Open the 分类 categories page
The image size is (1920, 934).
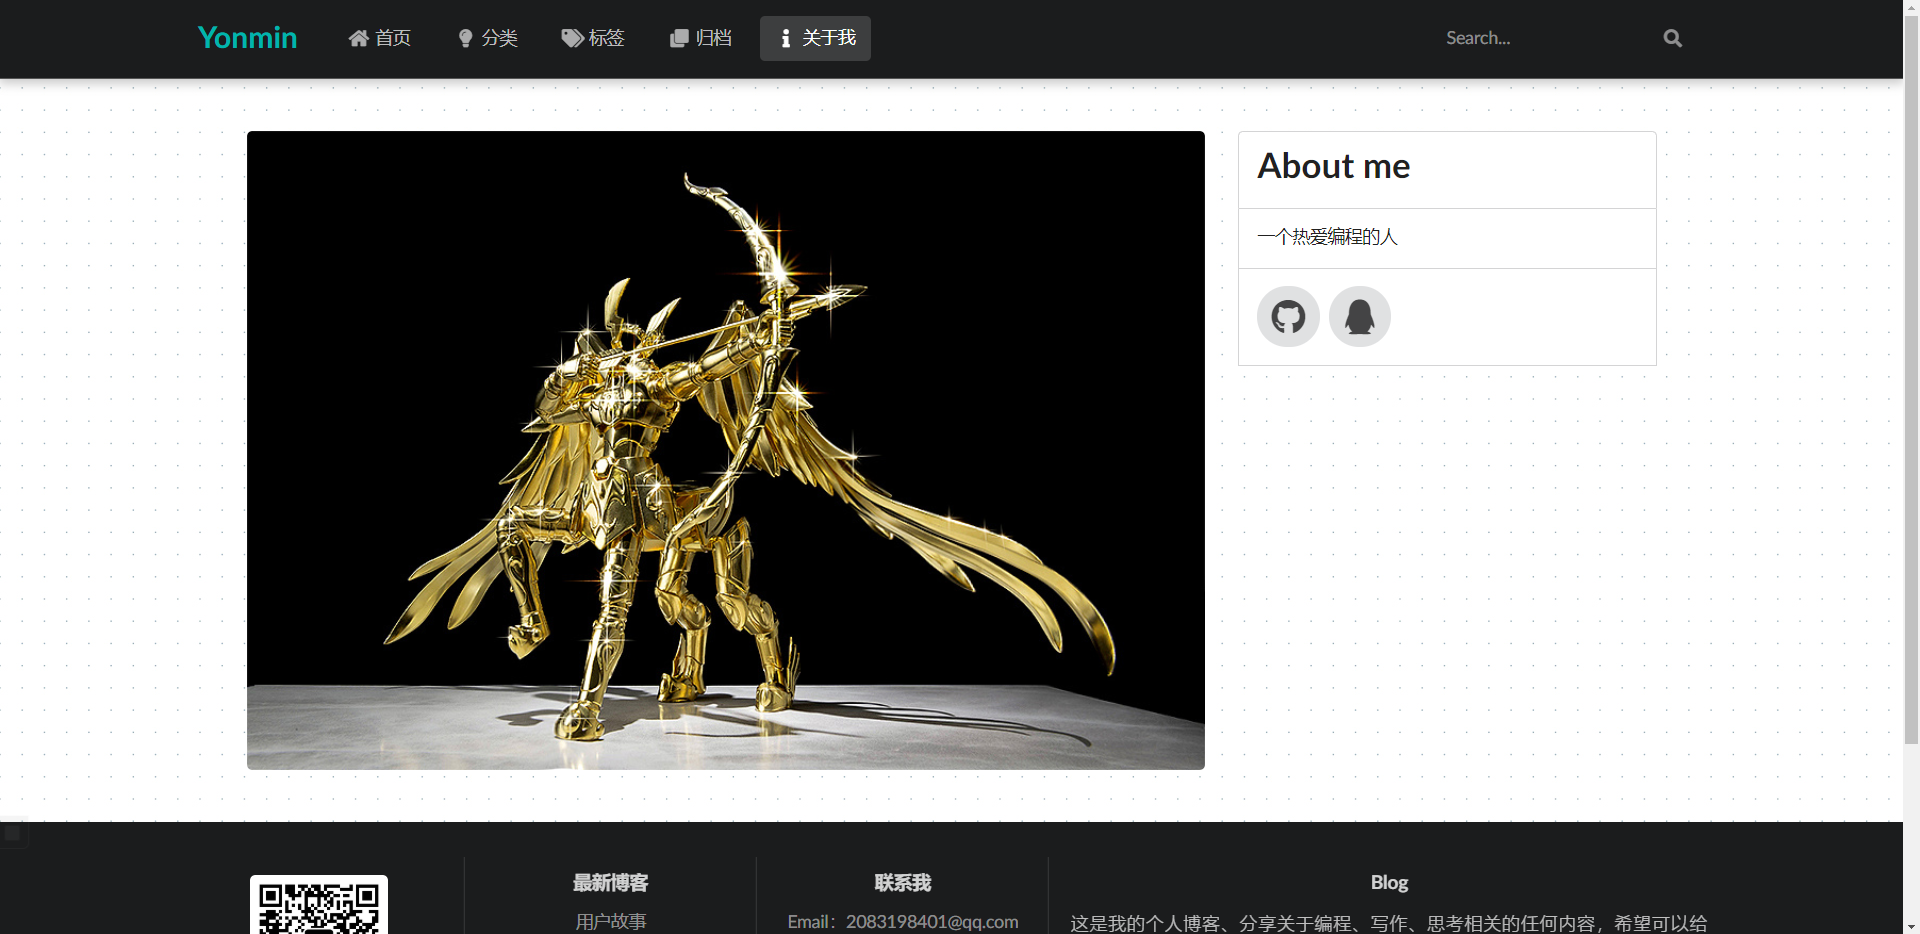pyautogui.click(x=487, y=38)
